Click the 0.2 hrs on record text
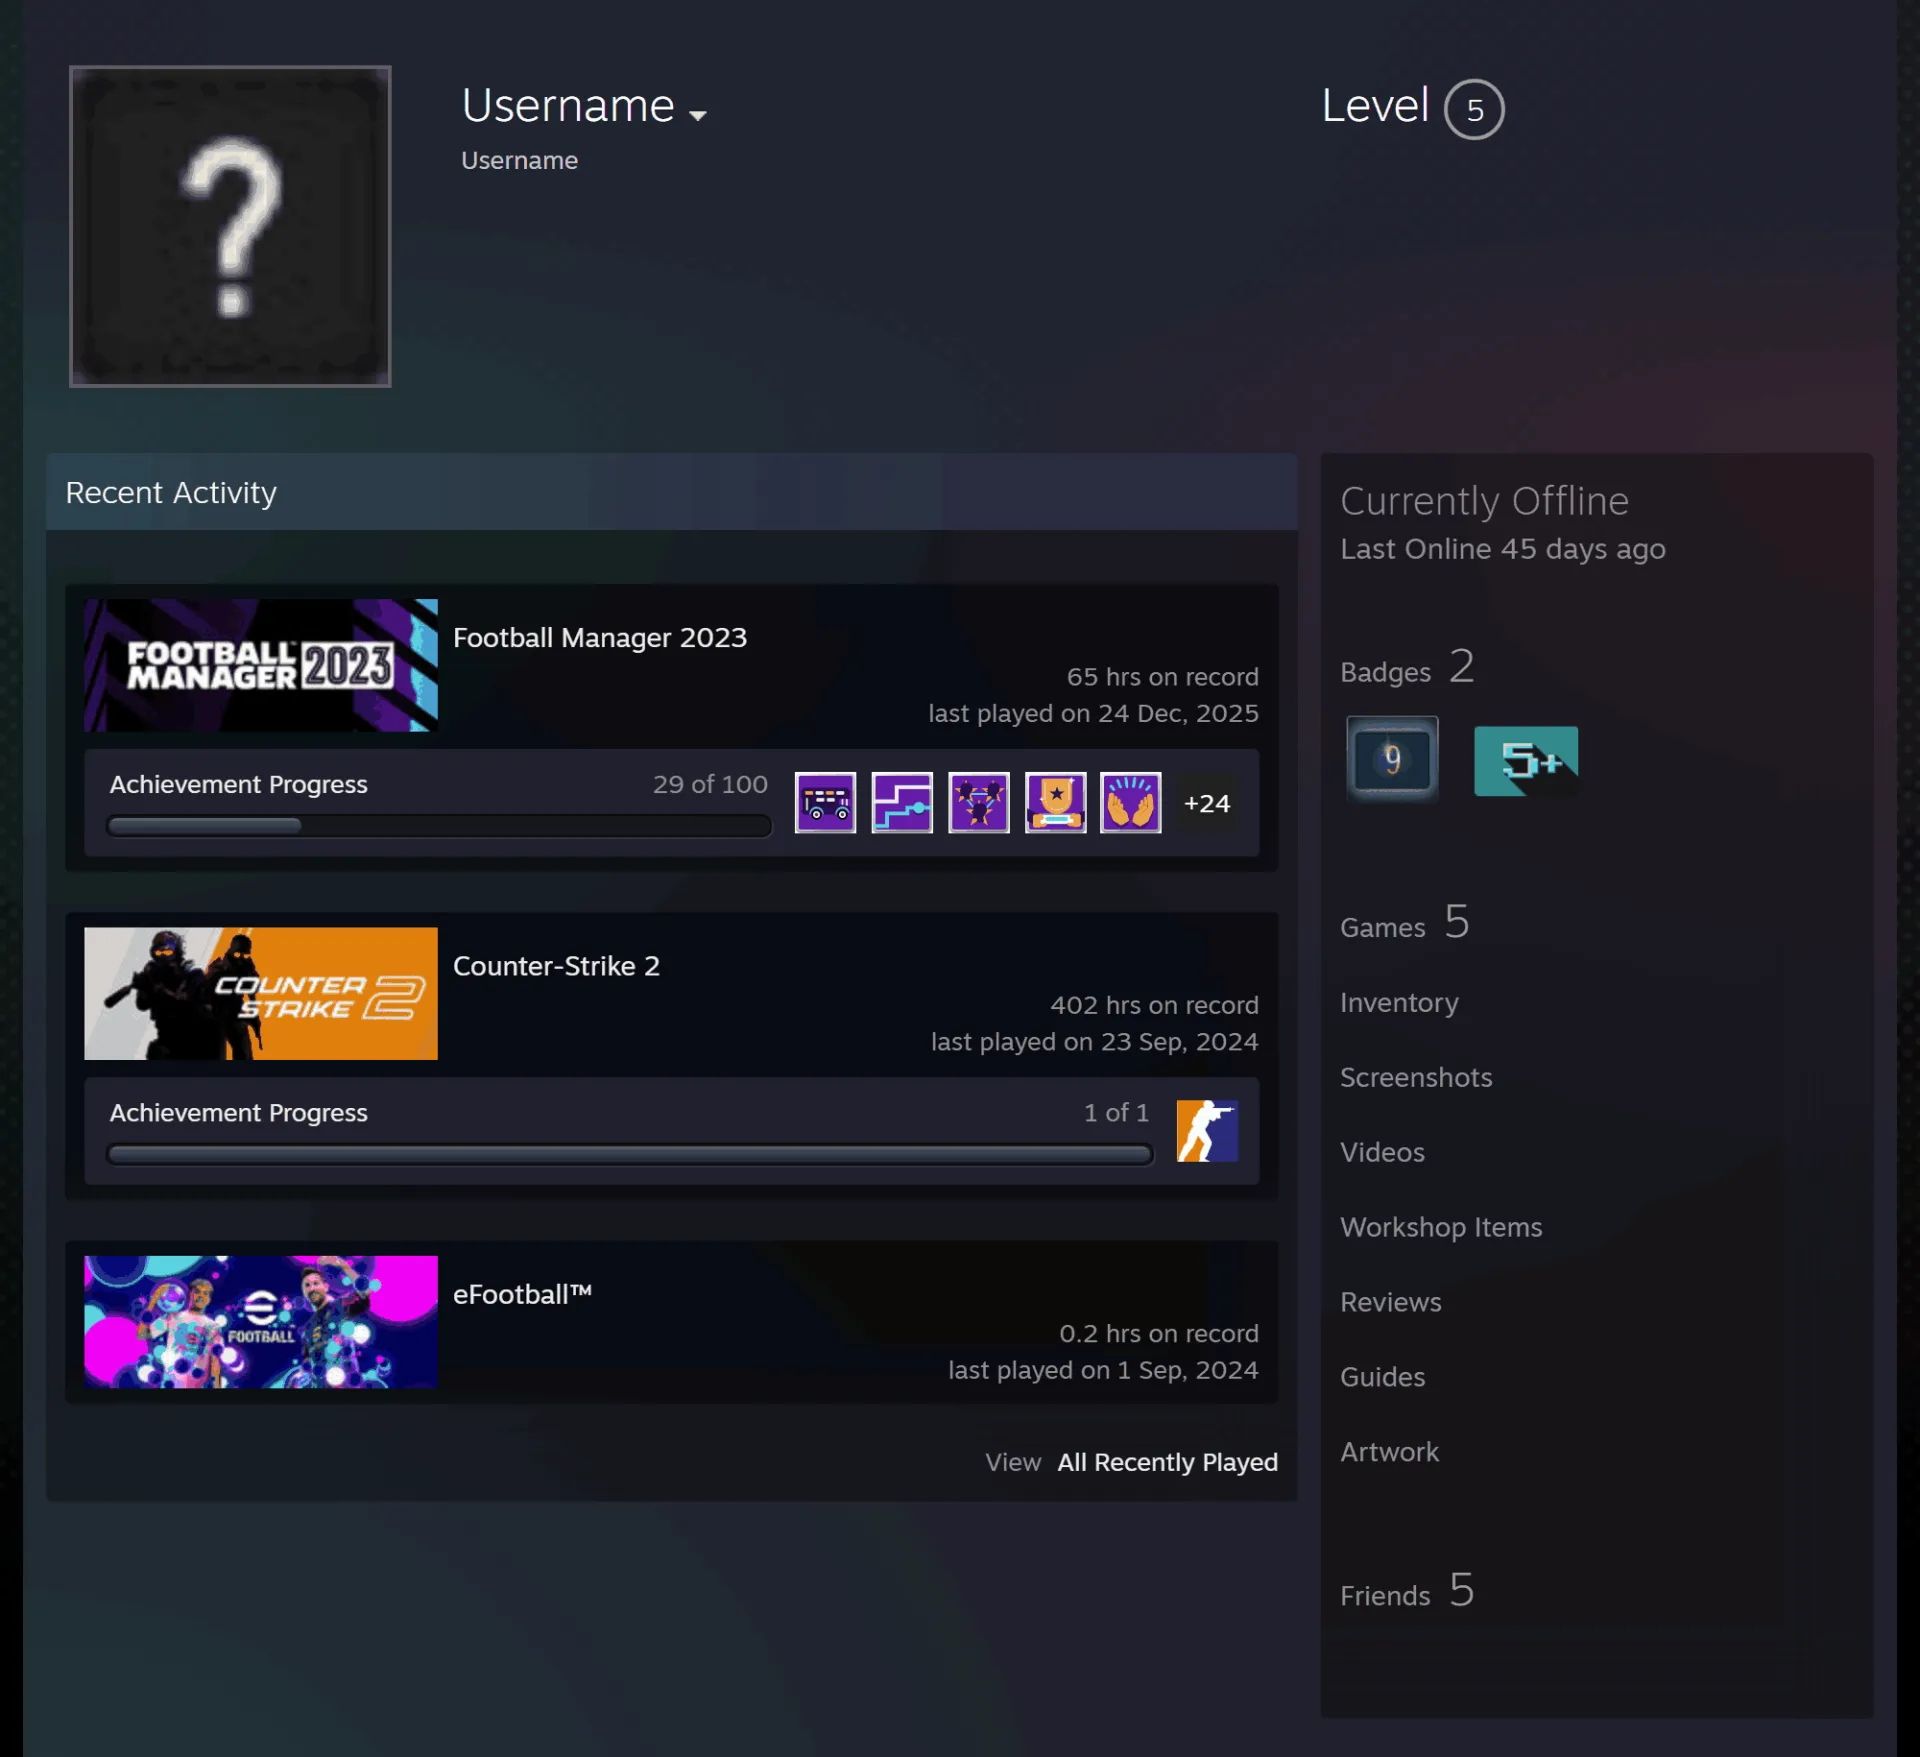Screen dimensions: 1920x1757 pos(1158,1333)
